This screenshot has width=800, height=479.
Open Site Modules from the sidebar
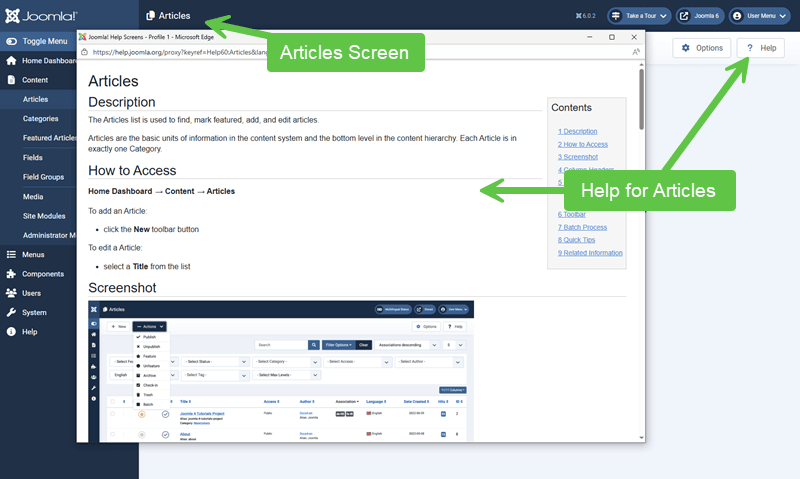pos(44,216)
